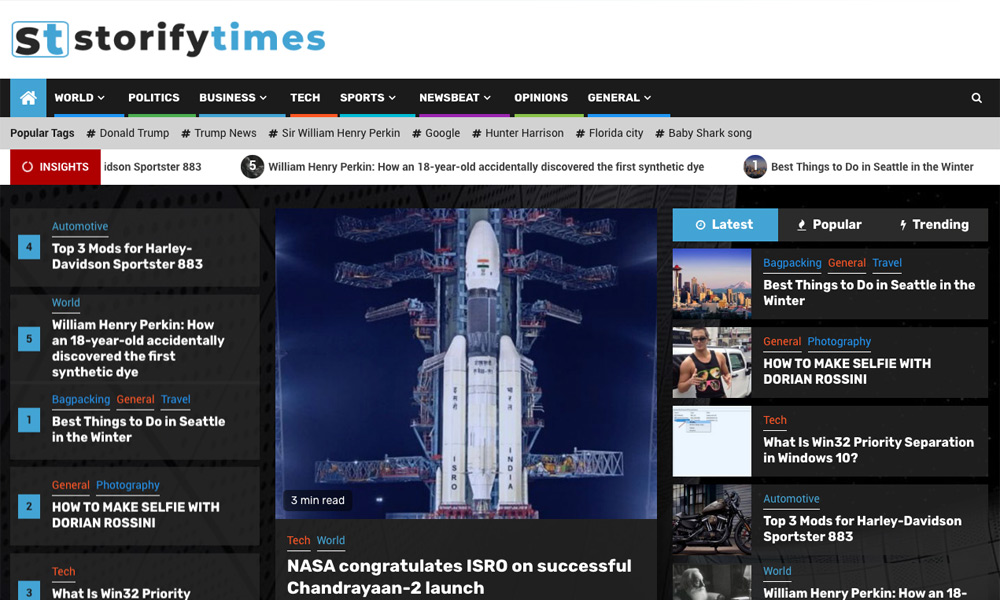This screenshot has width=1000, height=600.
Task: Click the StorifyTimes logo
Action: (x=168, y=40)
